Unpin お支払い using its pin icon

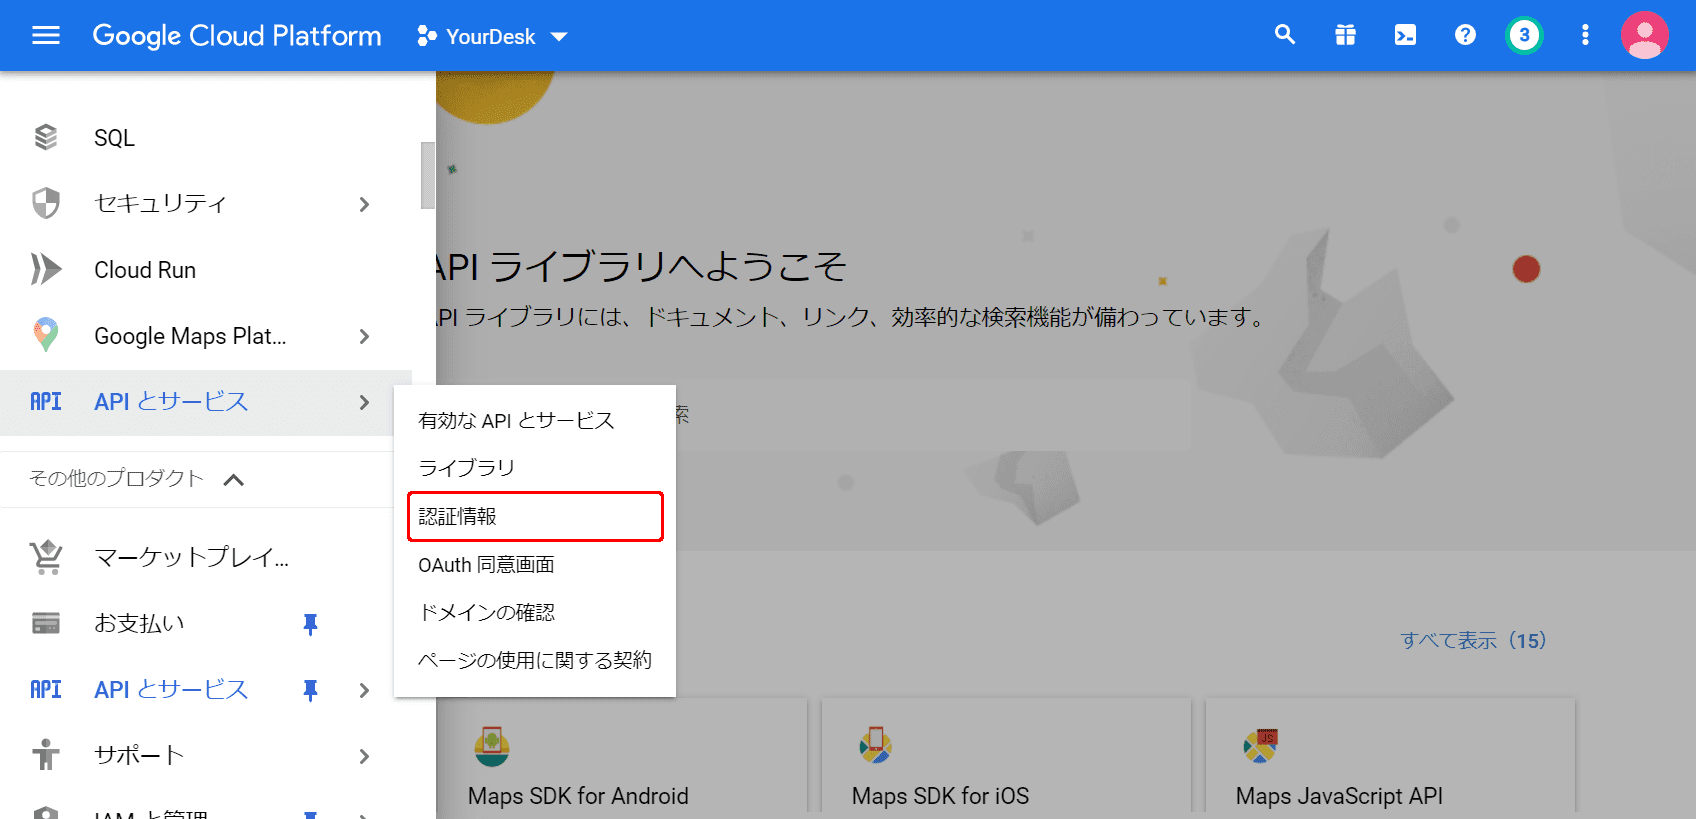click(310, 624)
